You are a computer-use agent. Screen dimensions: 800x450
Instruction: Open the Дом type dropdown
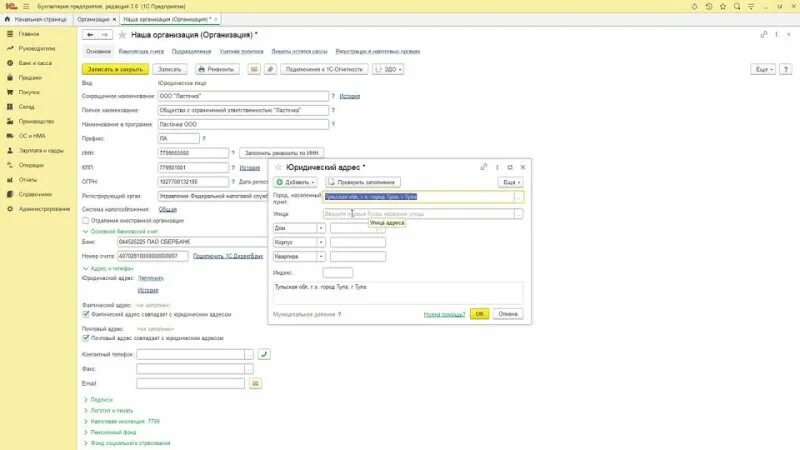tap(321, 228)
